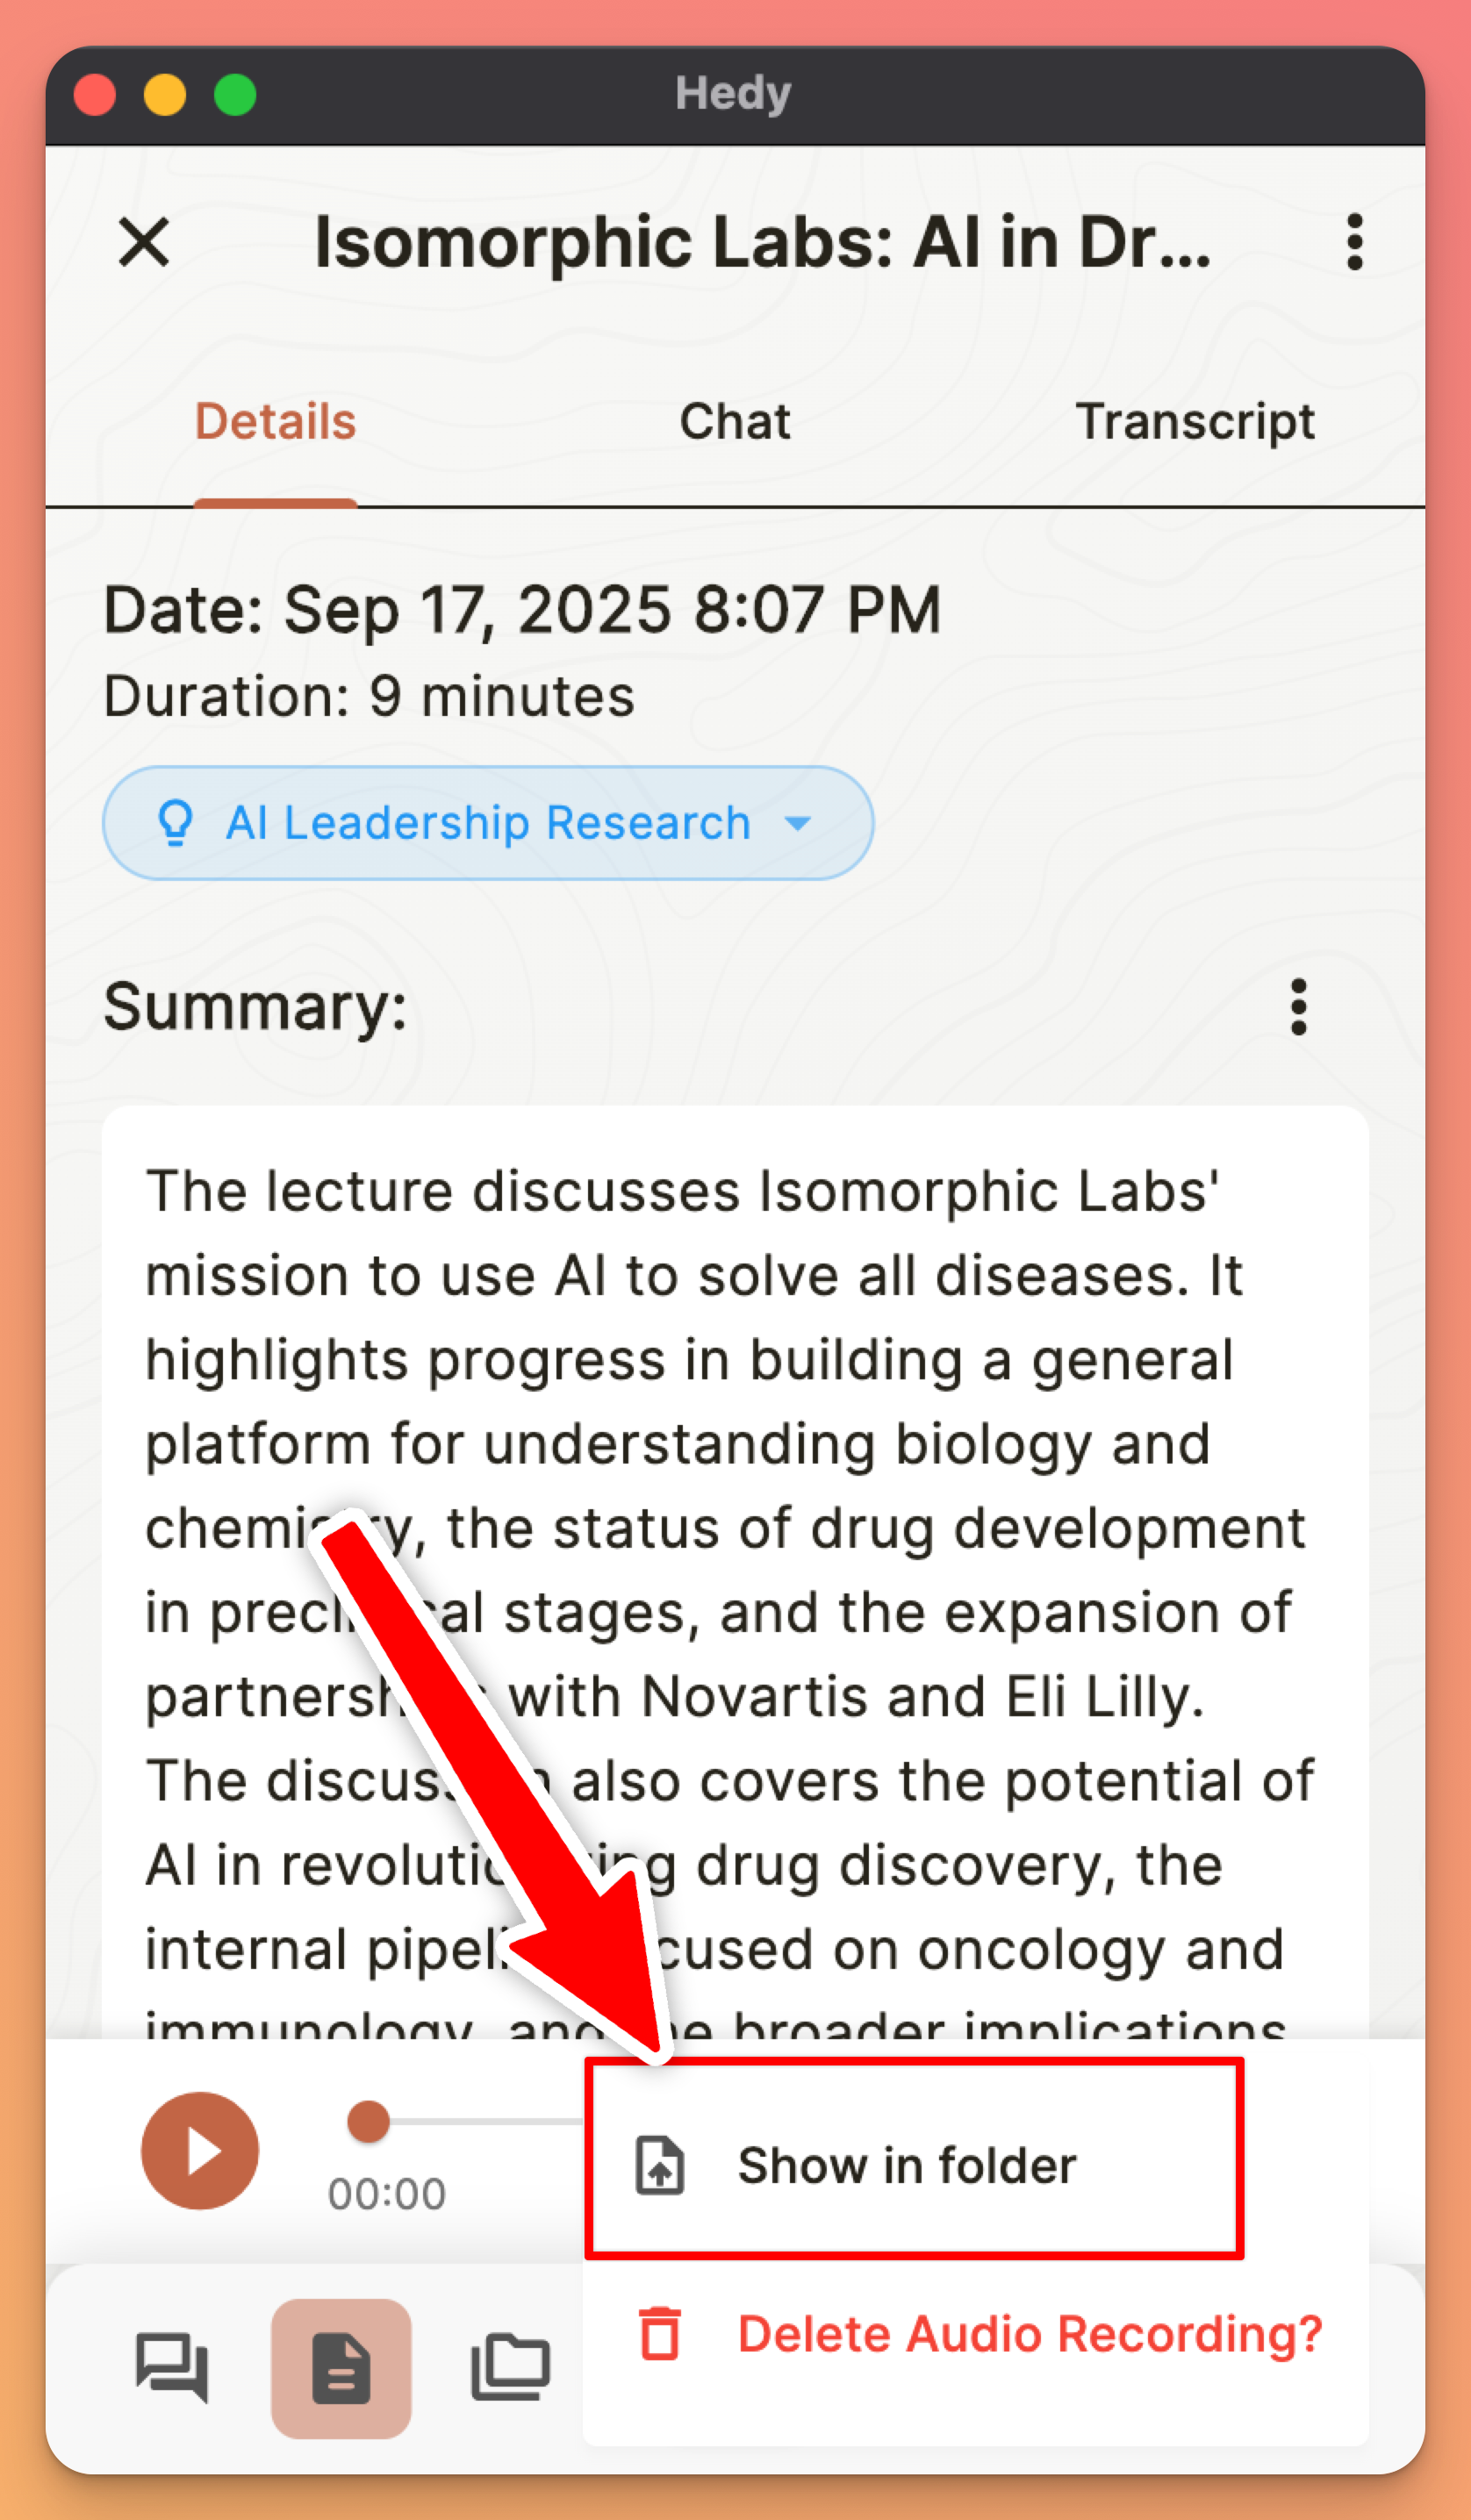Click the lightbulb icon on topic chip
The width and height of the screenshot is (1471, 2520).
176,823
